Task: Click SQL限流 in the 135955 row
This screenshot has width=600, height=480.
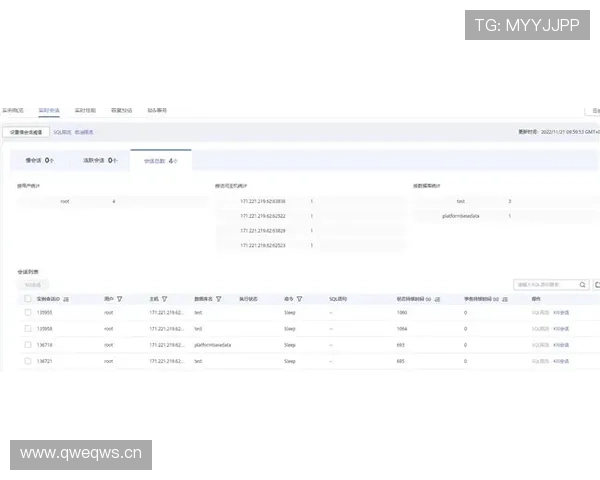Action: [x=540, y=313]
